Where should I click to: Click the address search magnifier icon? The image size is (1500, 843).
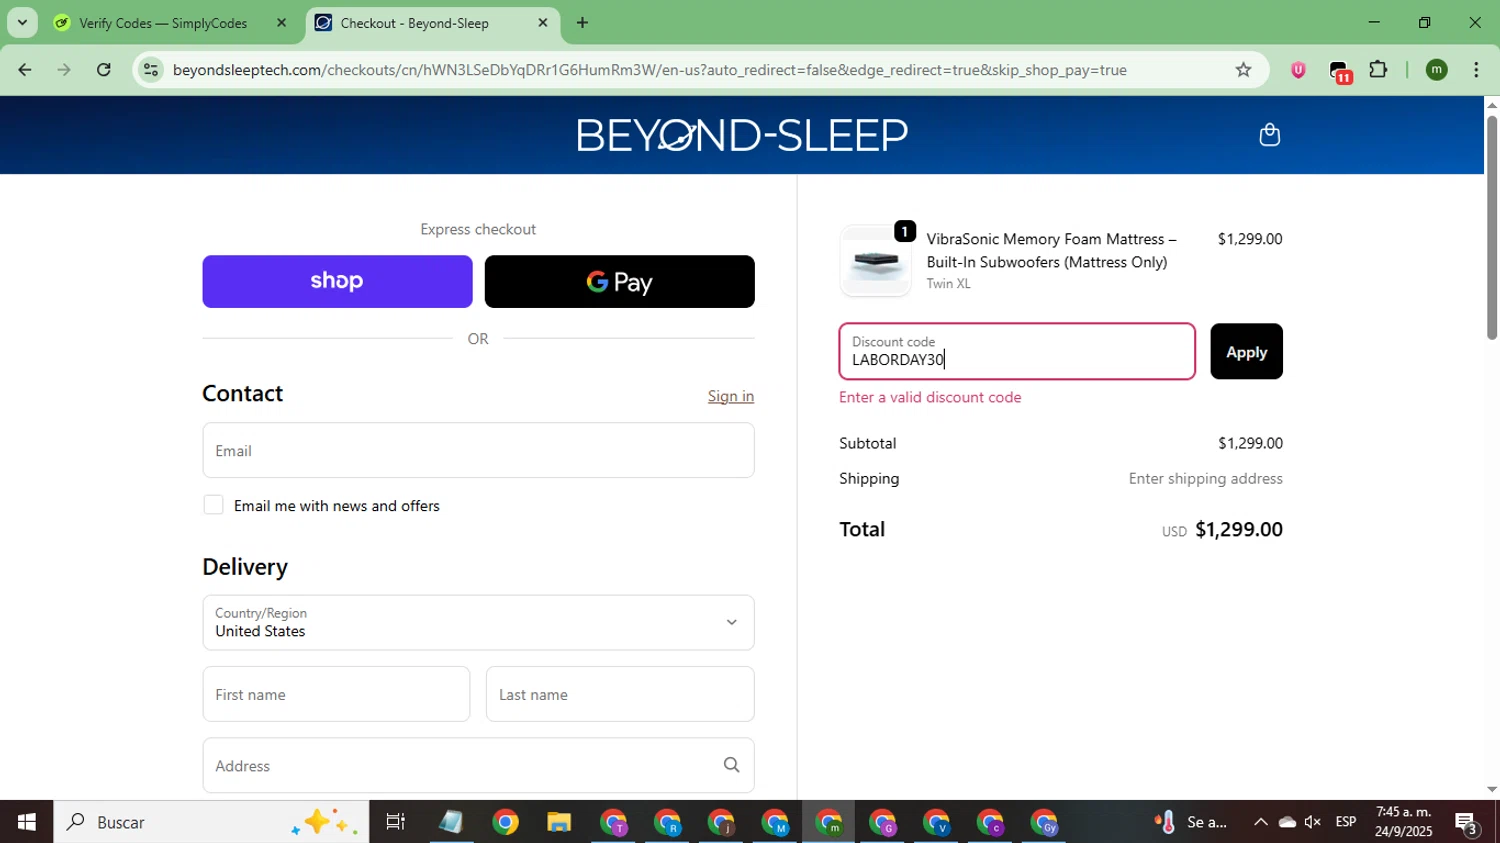point(731,765)
